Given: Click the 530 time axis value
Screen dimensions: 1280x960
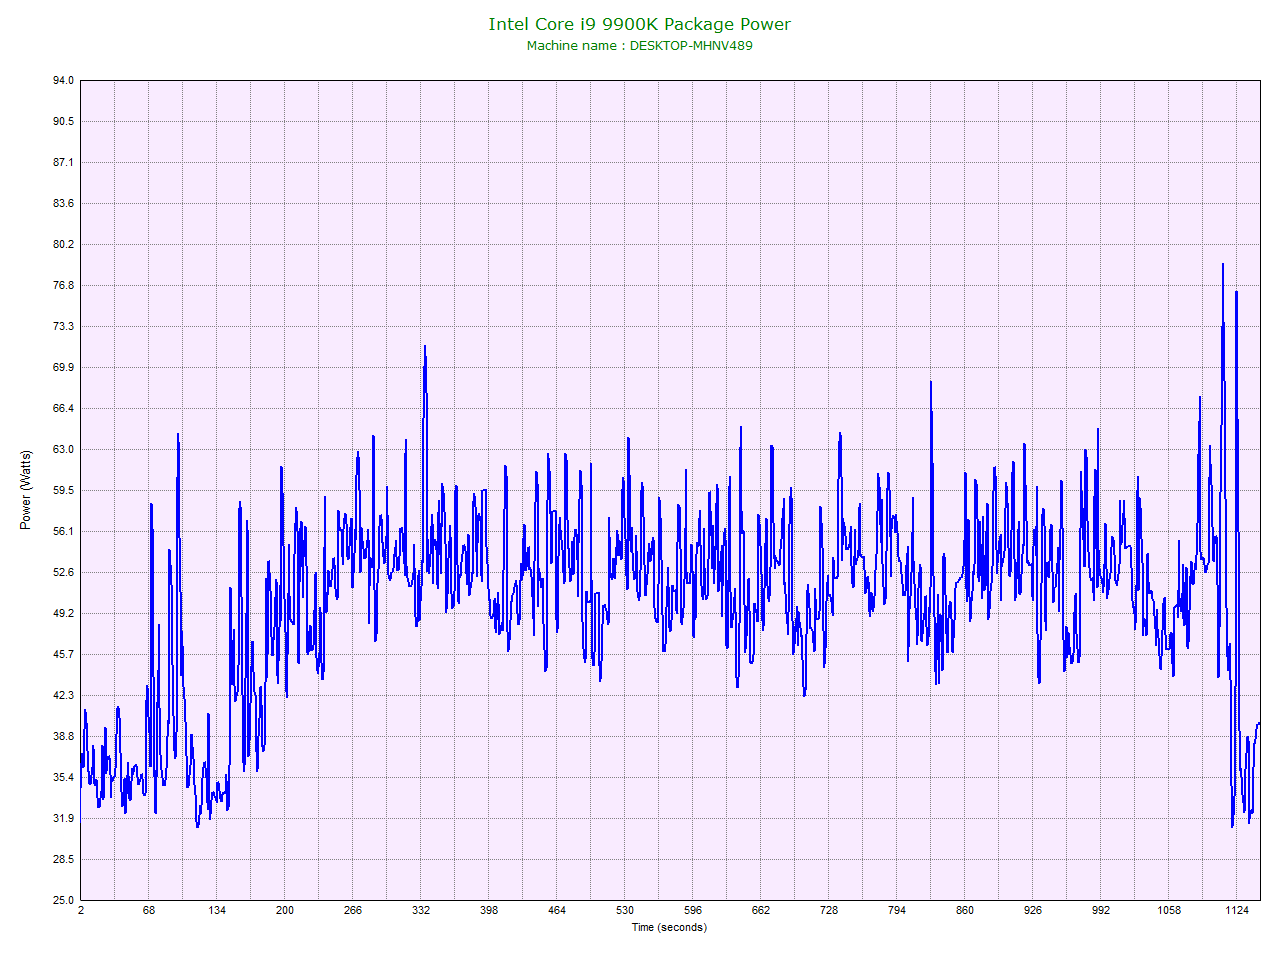Looking at the screenshot, I should tap(625, 911).
